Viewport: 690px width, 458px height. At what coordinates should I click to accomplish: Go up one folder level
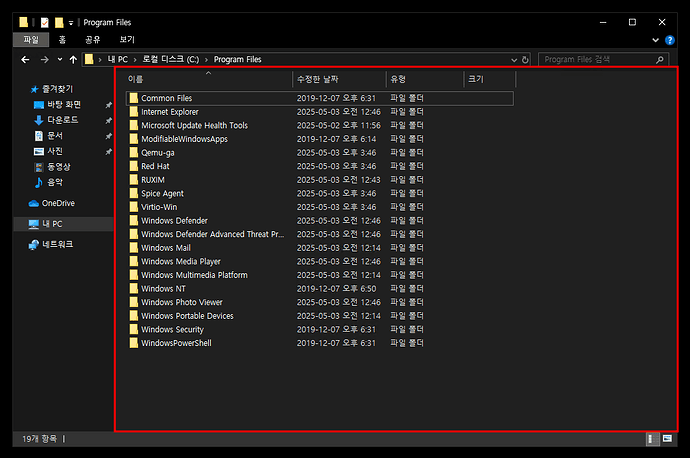coord(73,59)
